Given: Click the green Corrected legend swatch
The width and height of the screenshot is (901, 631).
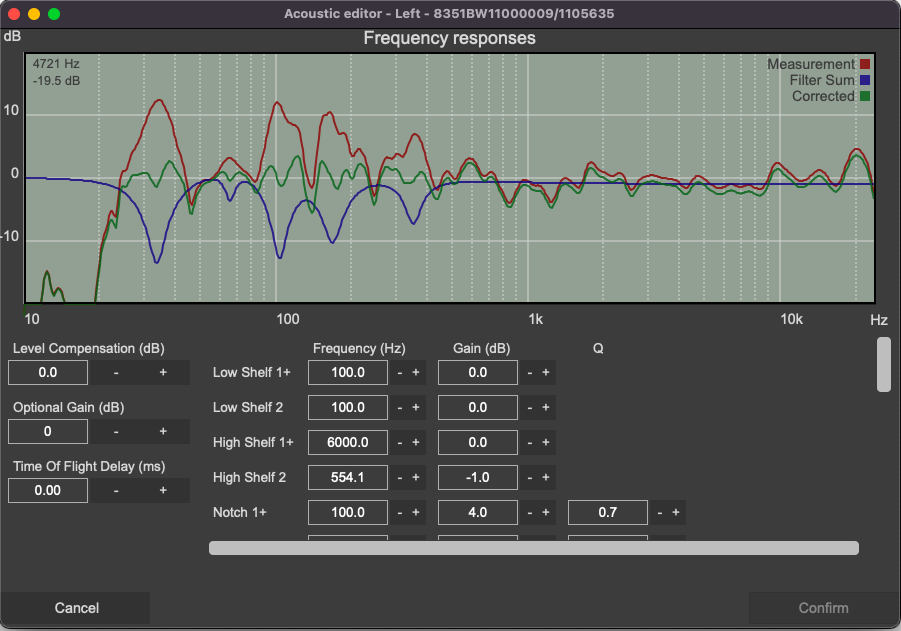Looking at the screenshot, I should (x=866, y=96).
